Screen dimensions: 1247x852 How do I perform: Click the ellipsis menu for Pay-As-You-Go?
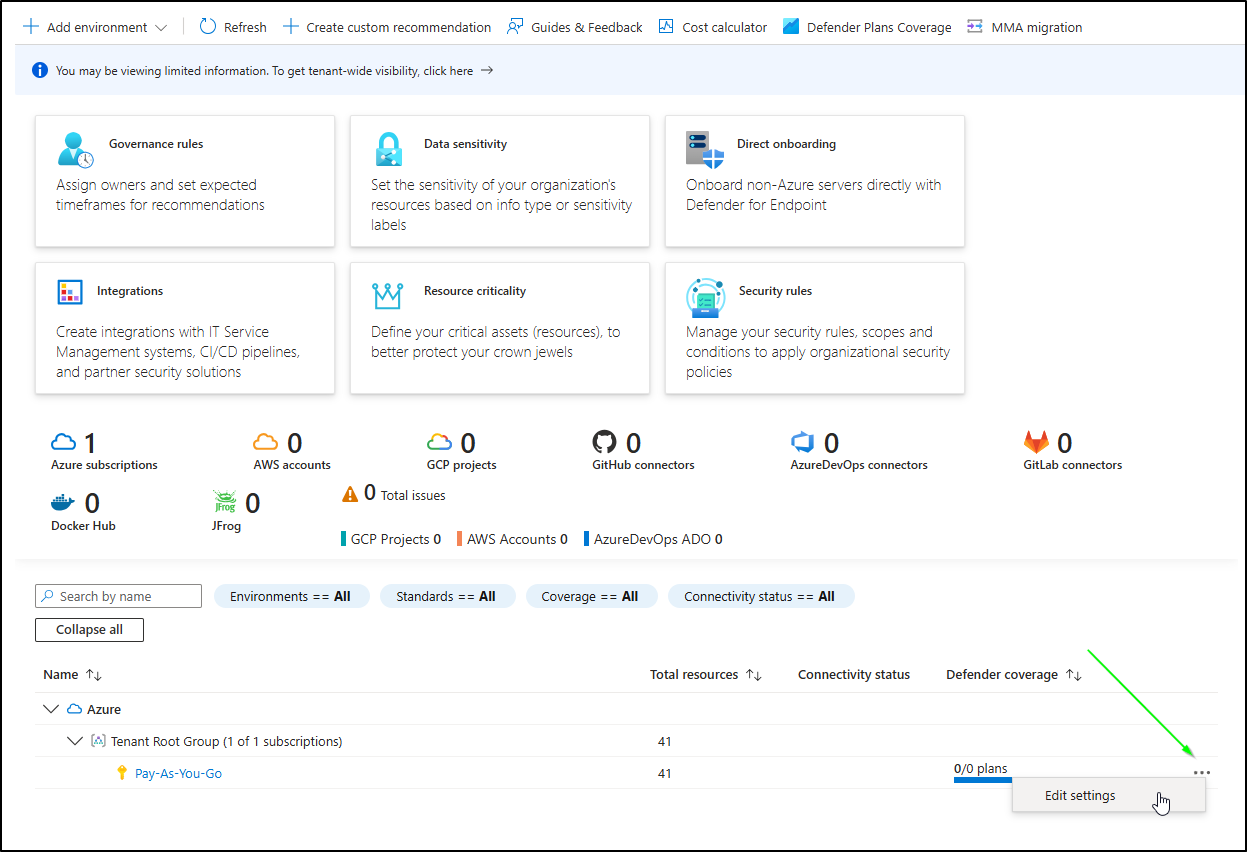pyautogui.click(x=1202, y=773)
